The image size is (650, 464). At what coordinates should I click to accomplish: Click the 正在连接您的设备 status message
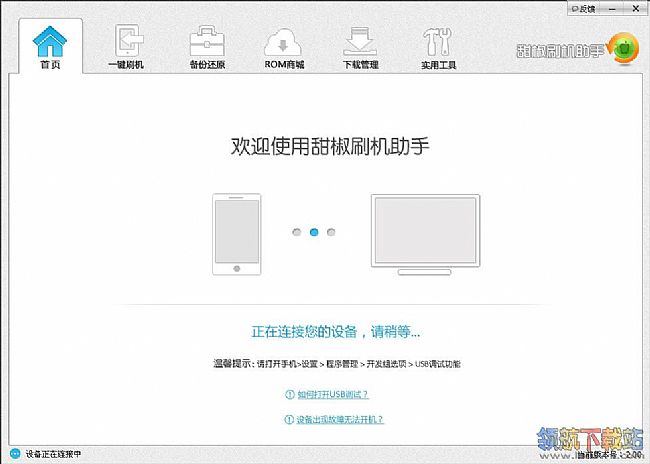click(335, 332)
